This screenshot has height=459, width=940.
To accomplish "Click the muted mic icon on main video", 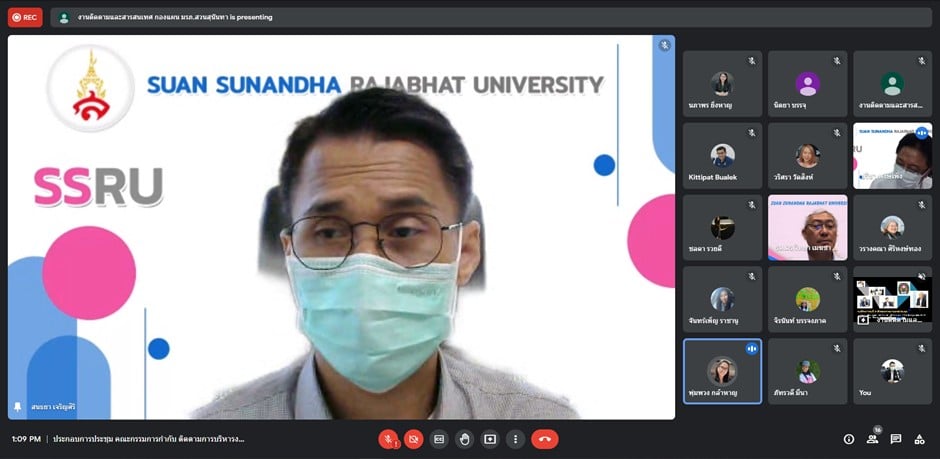I will pyautogui.click(x=664, y=45).
